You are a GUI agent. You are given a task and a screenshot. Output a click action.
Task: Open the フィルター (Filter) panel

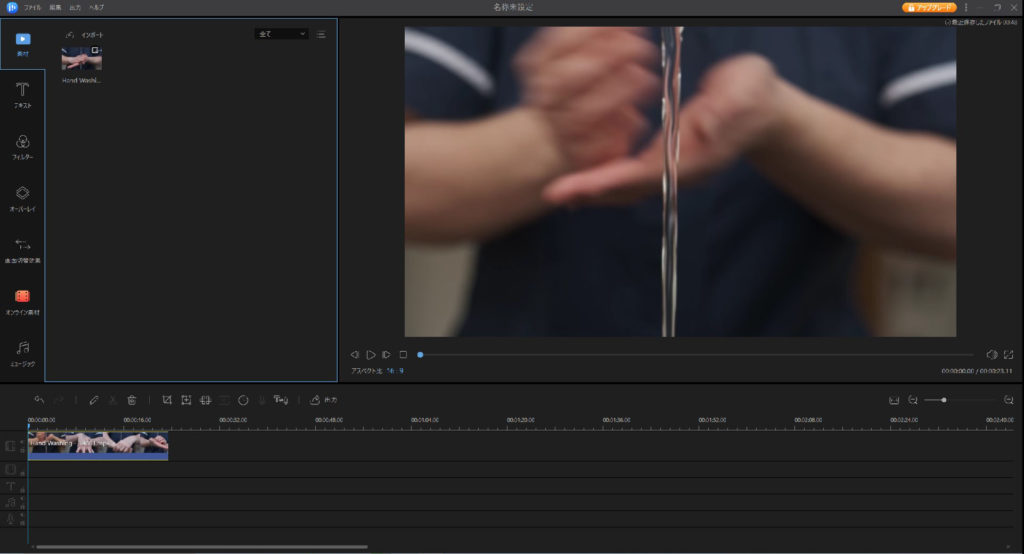click(23, 147)
